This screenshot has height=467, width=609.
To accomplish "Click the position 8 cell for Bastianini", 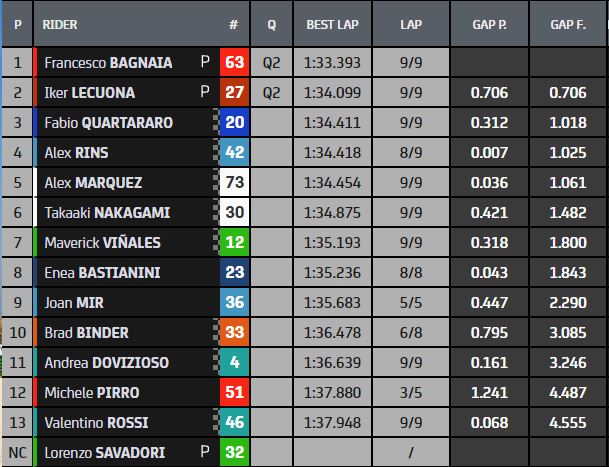I will 16,272.
